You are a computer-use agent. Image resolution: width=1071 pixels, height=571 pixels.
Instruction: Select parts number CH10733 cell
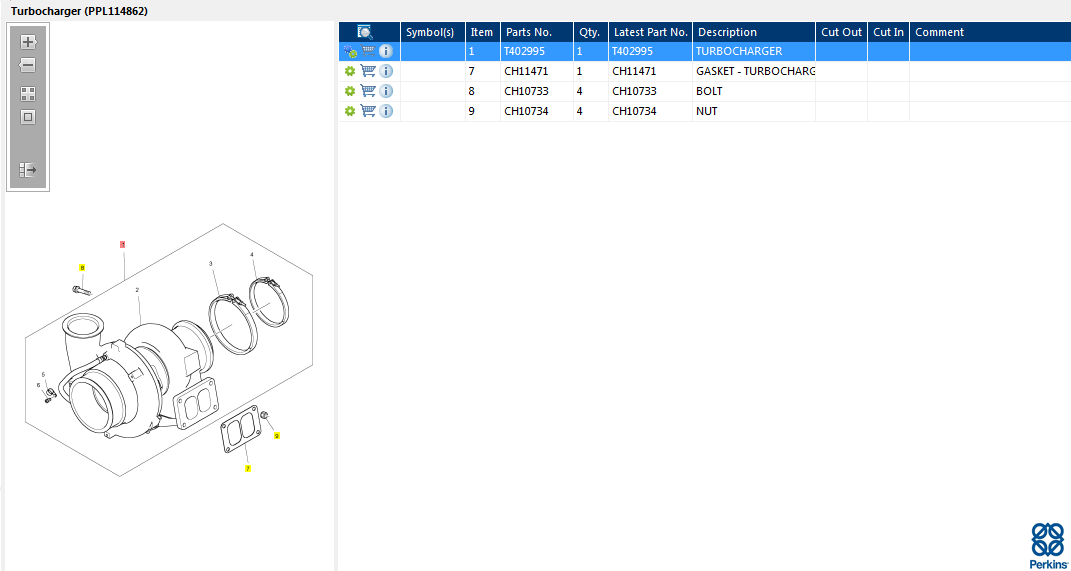pyautogui.click(x=537, y=91)
